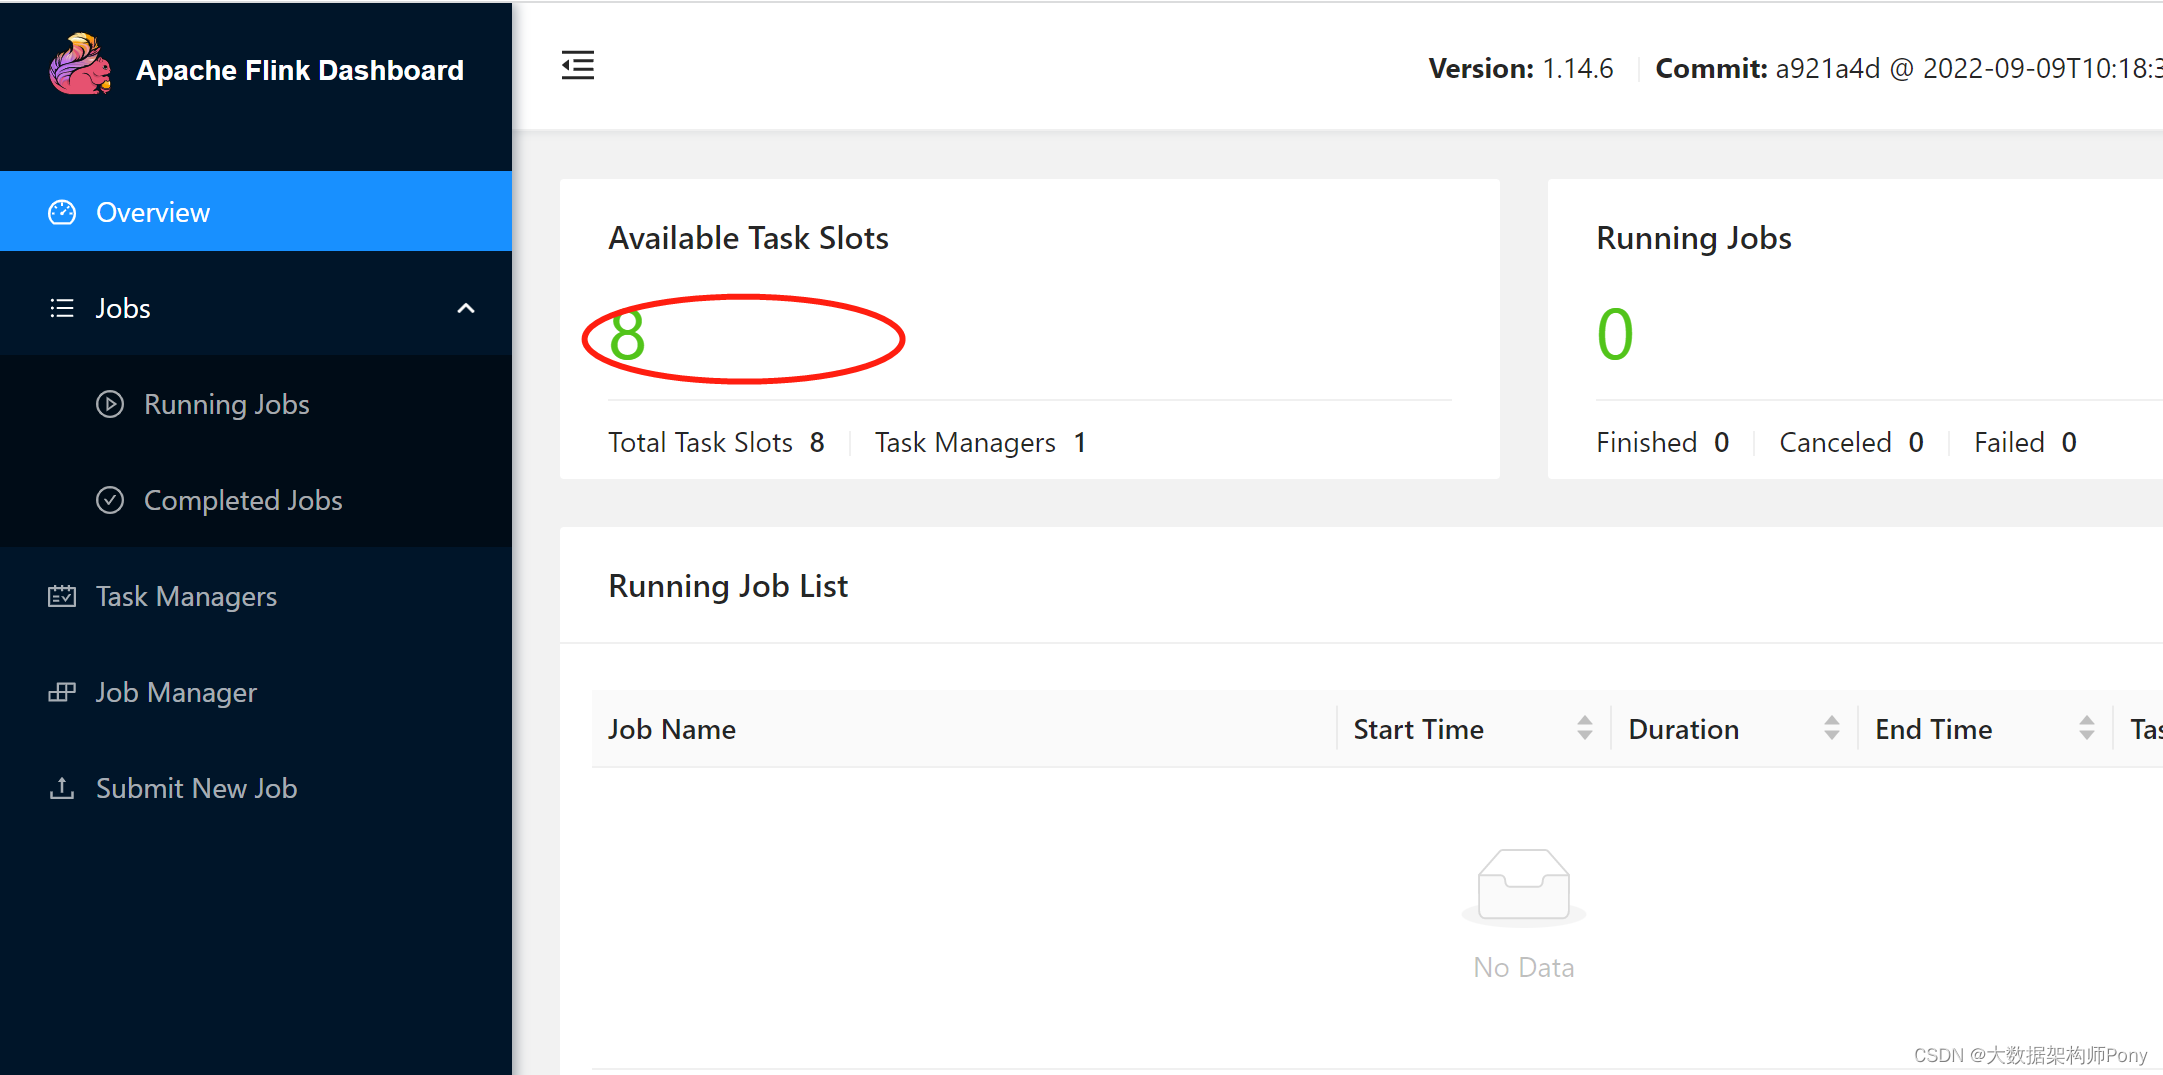
Task: Click the Job Name column header
Action: coord(964,729)
